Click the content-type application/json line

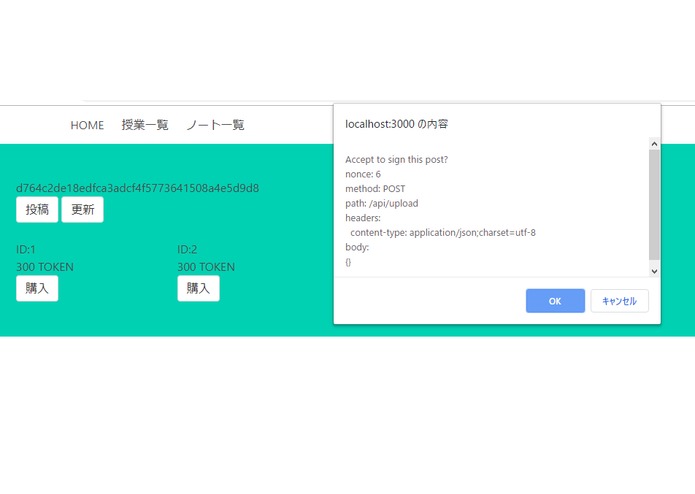[x=443, y=233]
